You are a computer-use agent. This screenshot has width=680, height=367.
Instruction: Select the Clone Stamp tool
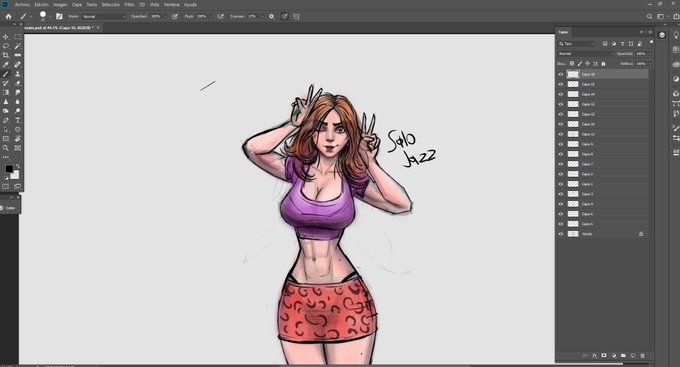pos(17,74)
